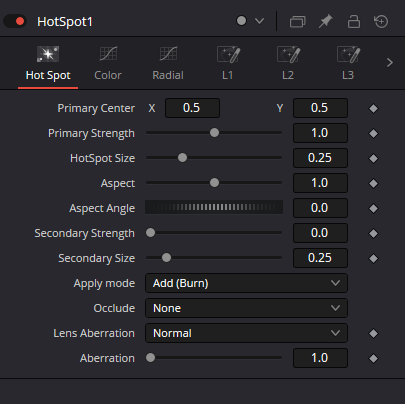Click the Aspect Angle label
Screen dimensions: 405x404
[102, 208]
